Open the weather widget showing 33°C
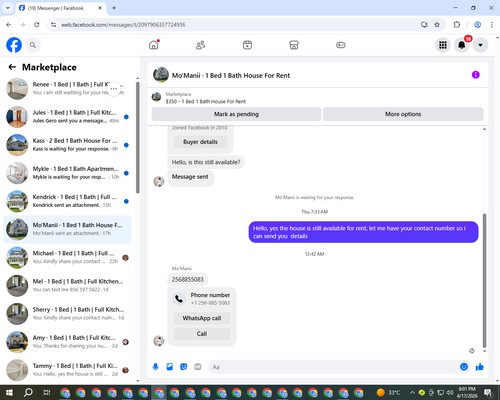 pyautogui.click(x=388, y=392)
